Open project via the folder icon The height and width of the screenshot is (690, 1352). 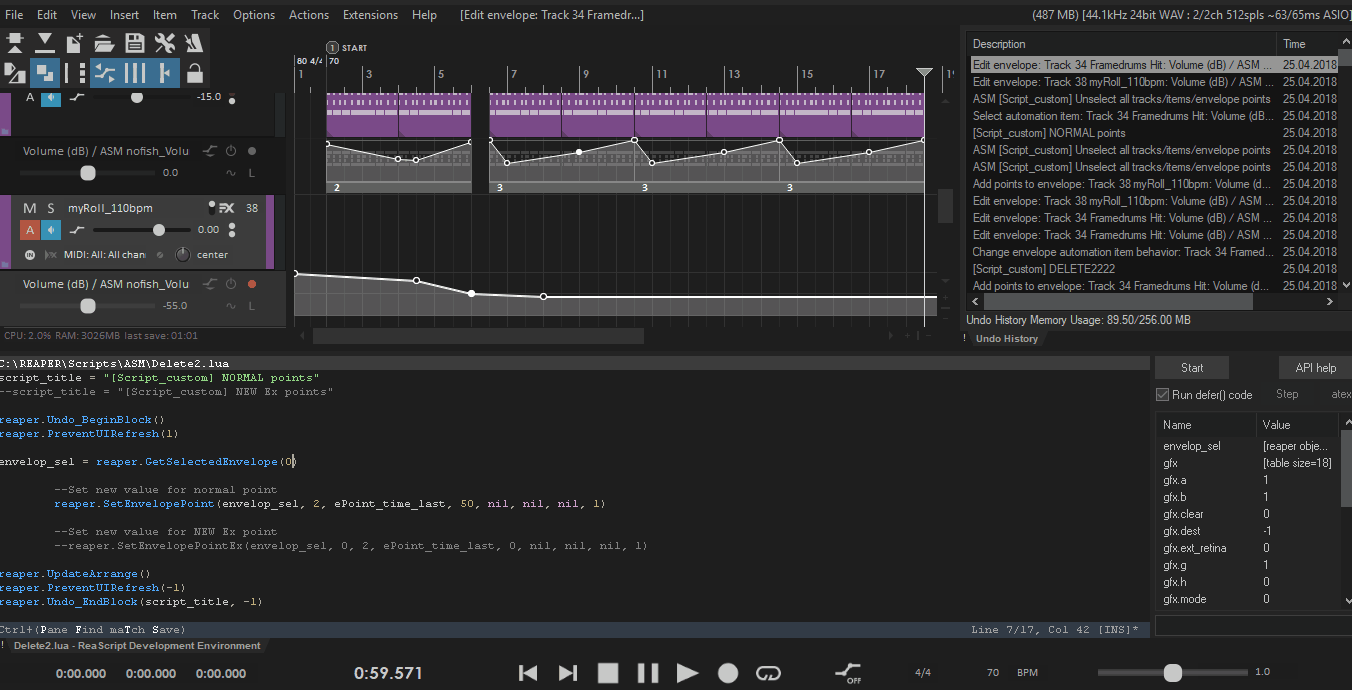[105, 43]
